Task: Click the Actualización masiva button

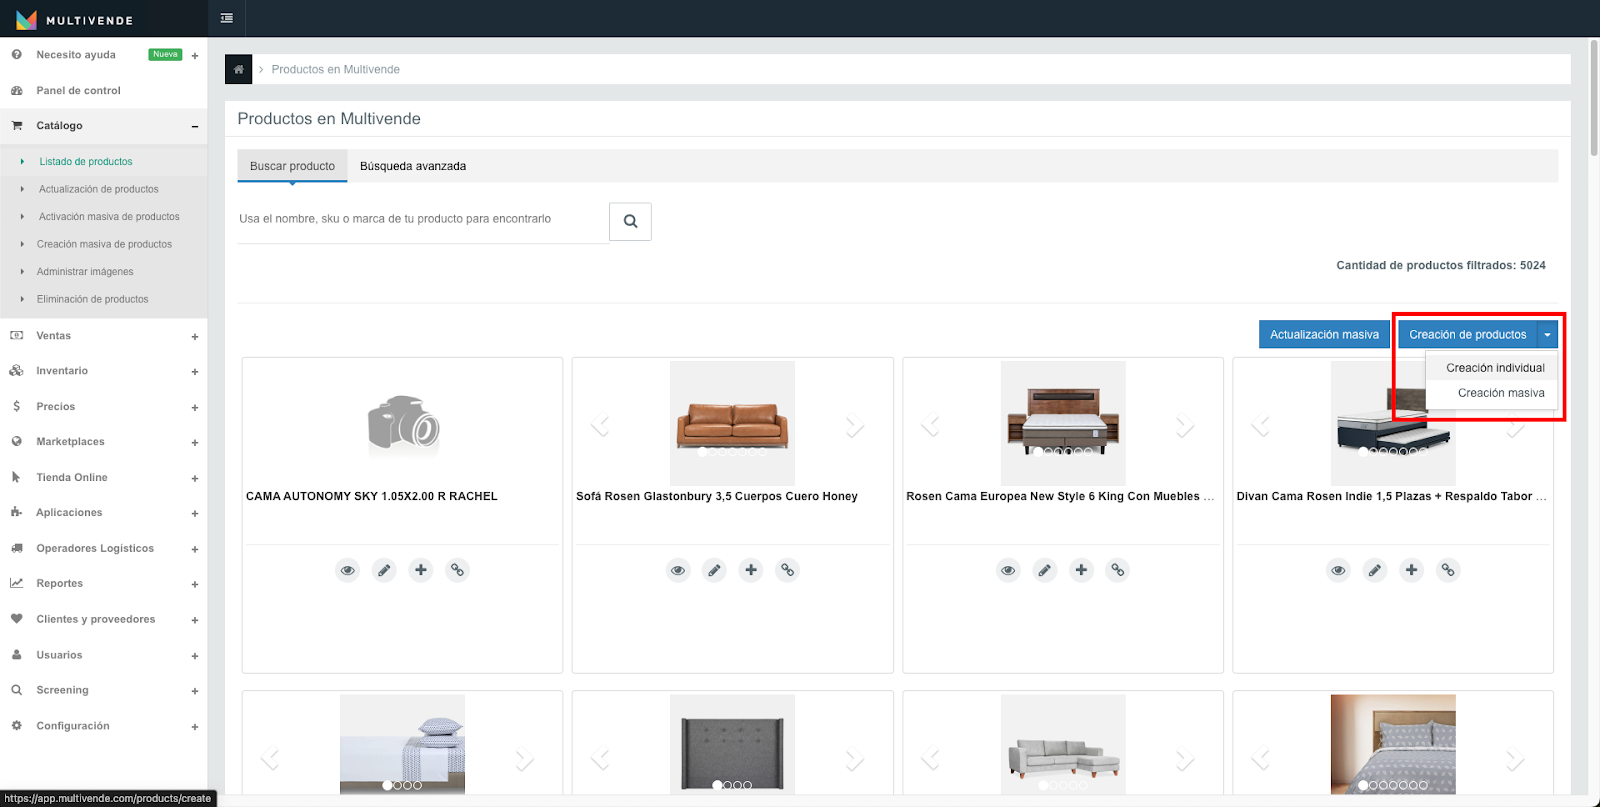Action: (x=1324, y=335)
